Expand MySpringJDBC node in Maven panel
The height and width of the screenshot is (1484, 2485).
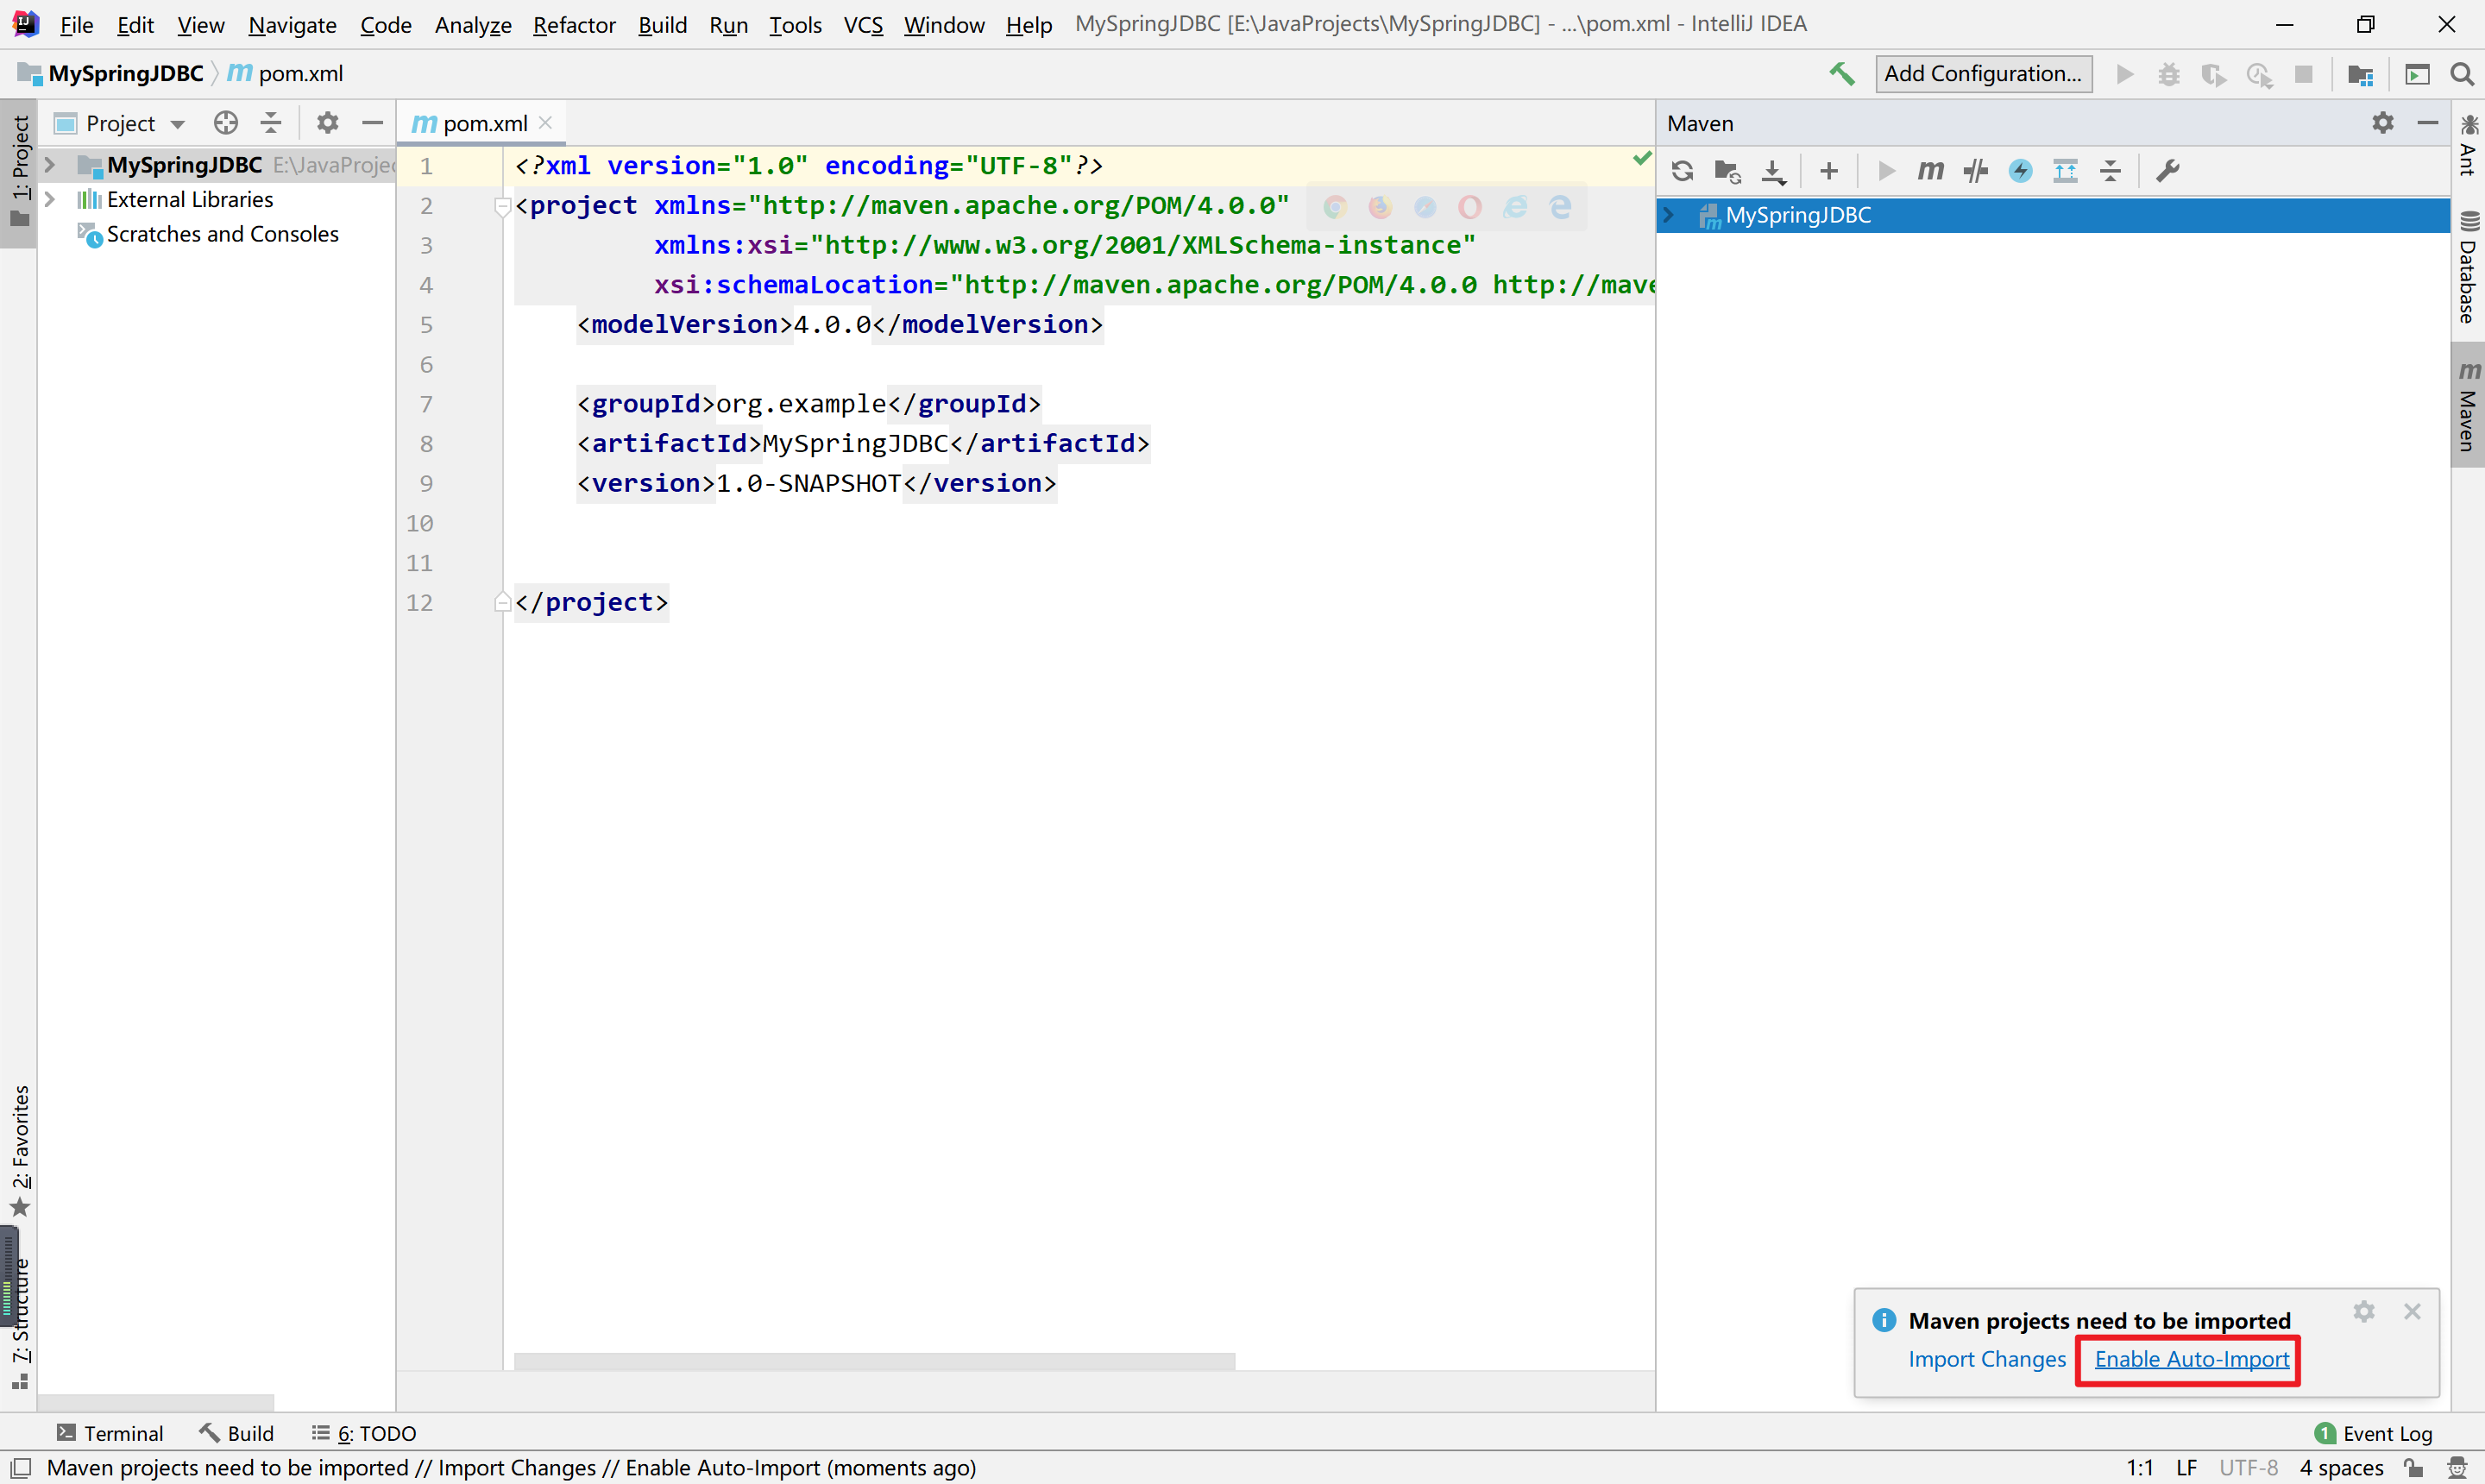point(1668,215)
